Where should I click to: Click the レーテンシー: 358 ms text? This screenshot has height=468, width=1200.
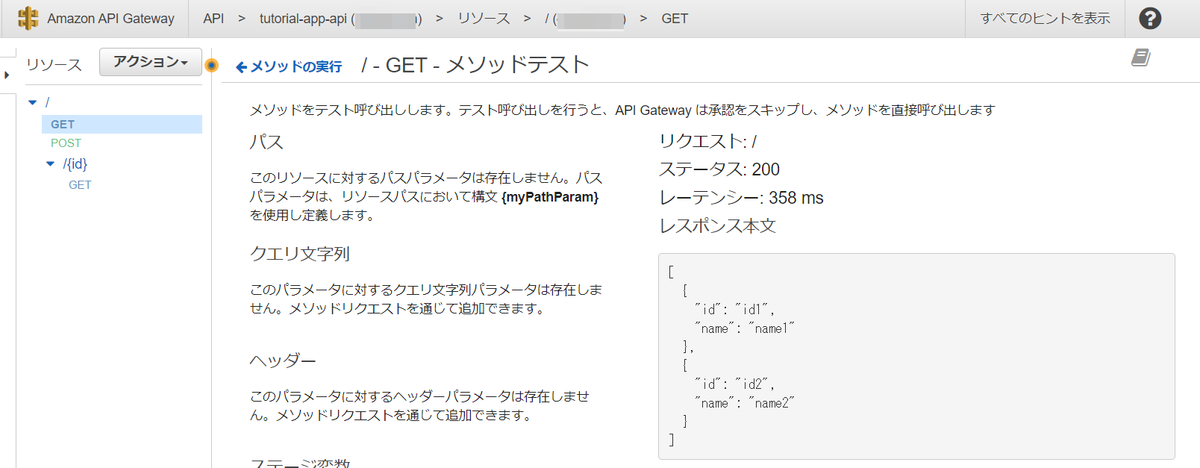tap(741, 198)
